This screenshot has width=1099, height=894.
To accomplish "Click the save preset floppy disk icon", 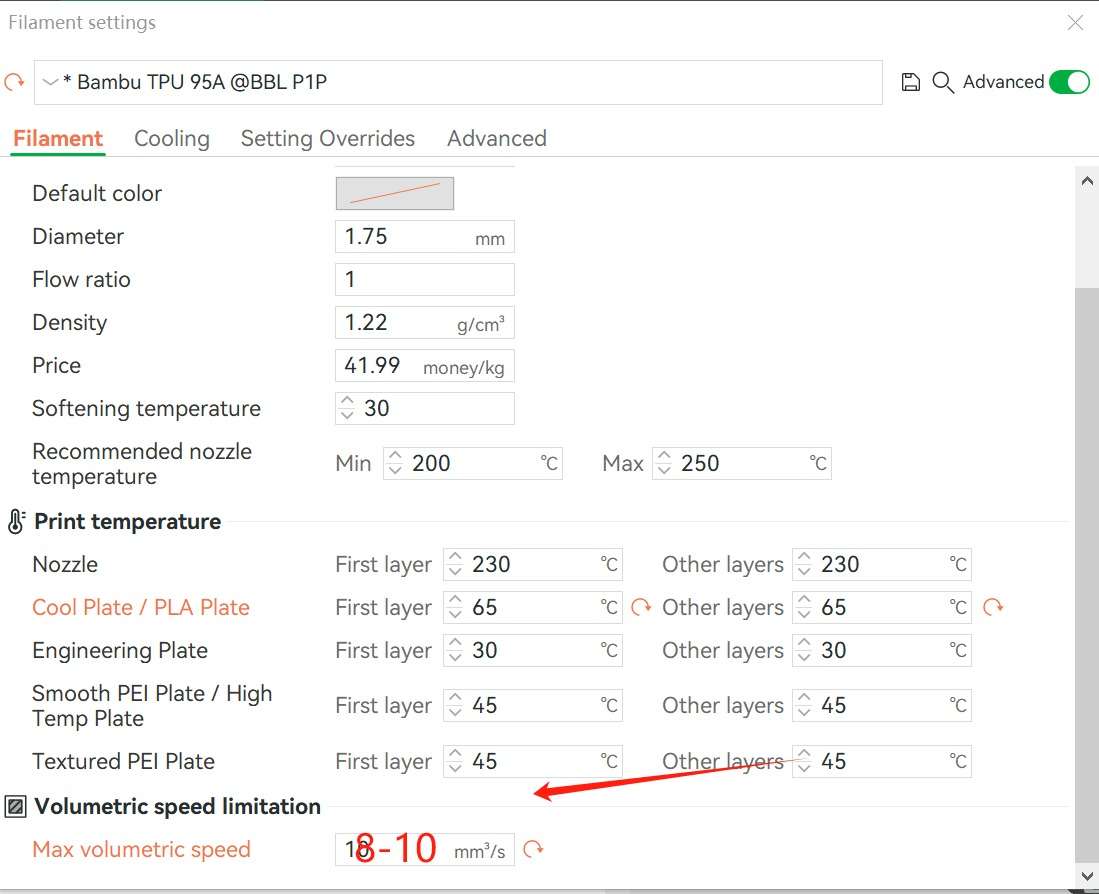I will click(910, 83).
